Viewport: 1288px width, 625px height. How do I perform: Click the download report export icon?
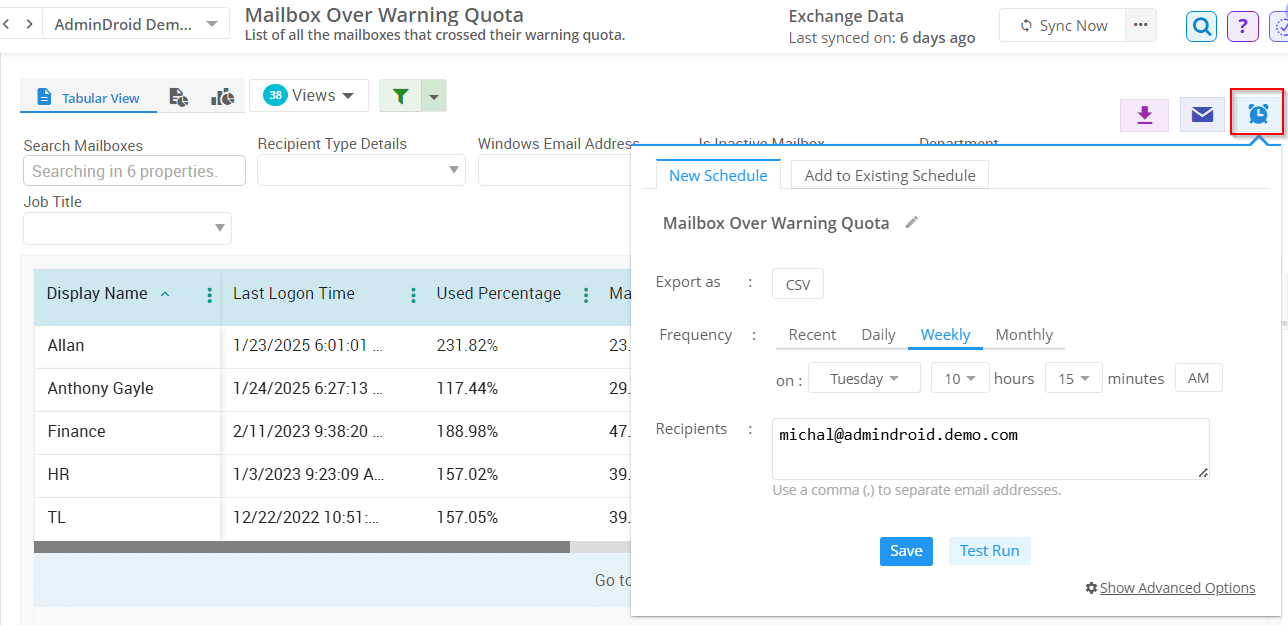click(x=1144, y=114)
